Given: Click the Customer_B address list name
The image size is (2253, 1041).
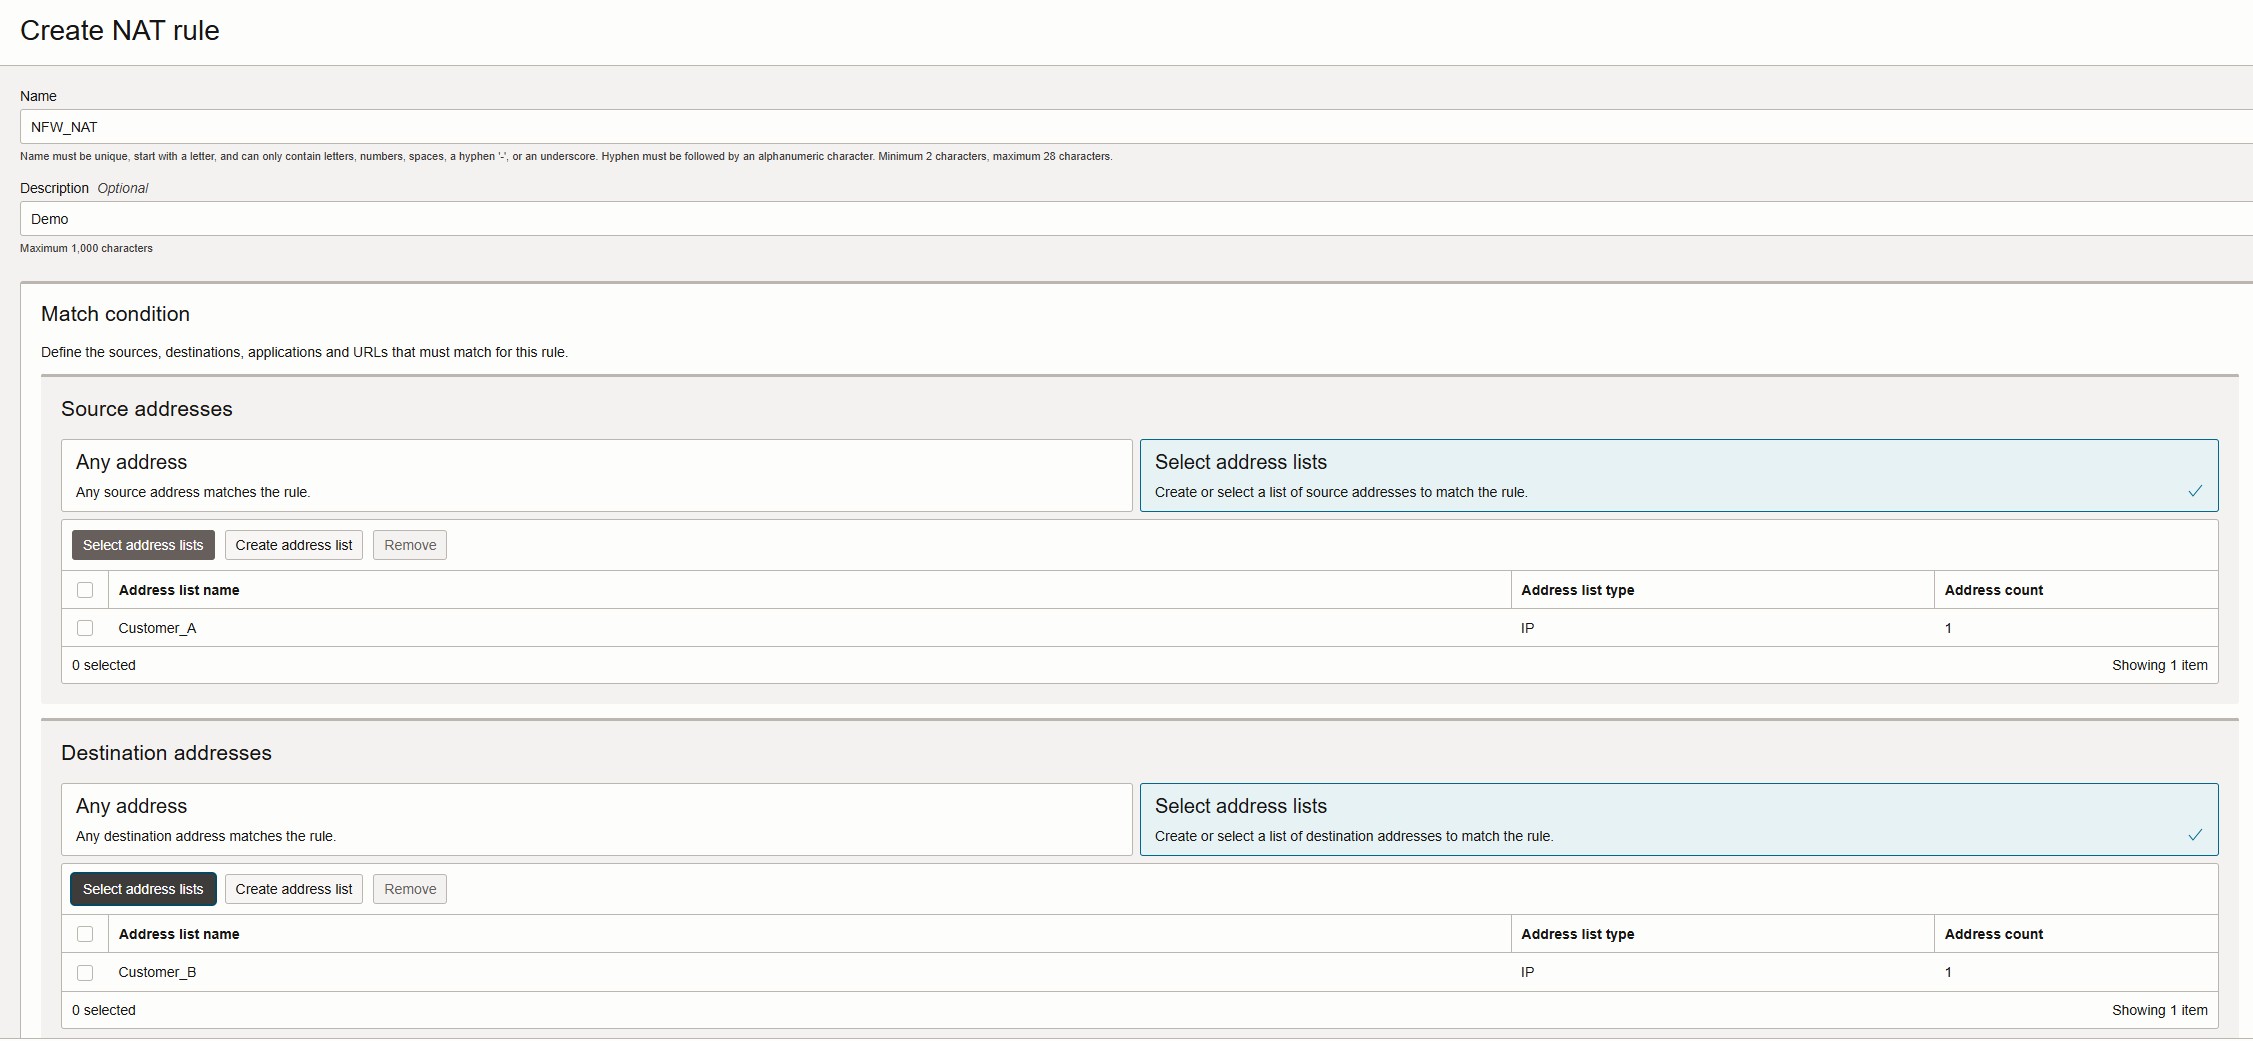Looking at the screenshot, I should [x=157, y=972].
